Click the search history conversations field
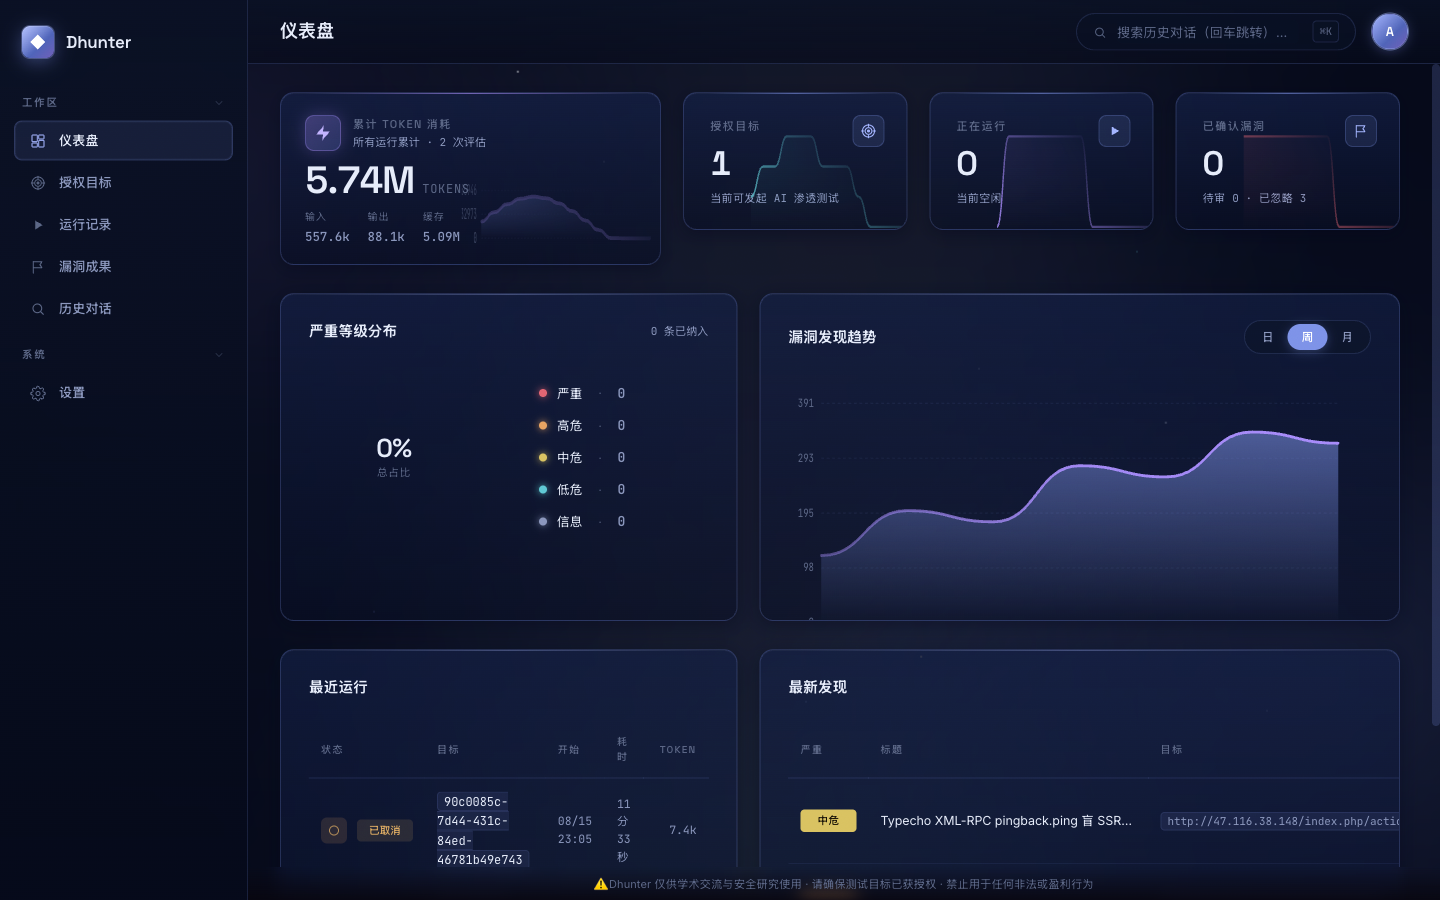The width and height of the screenshot is (1440, 900). click(x=1215, y=32)
